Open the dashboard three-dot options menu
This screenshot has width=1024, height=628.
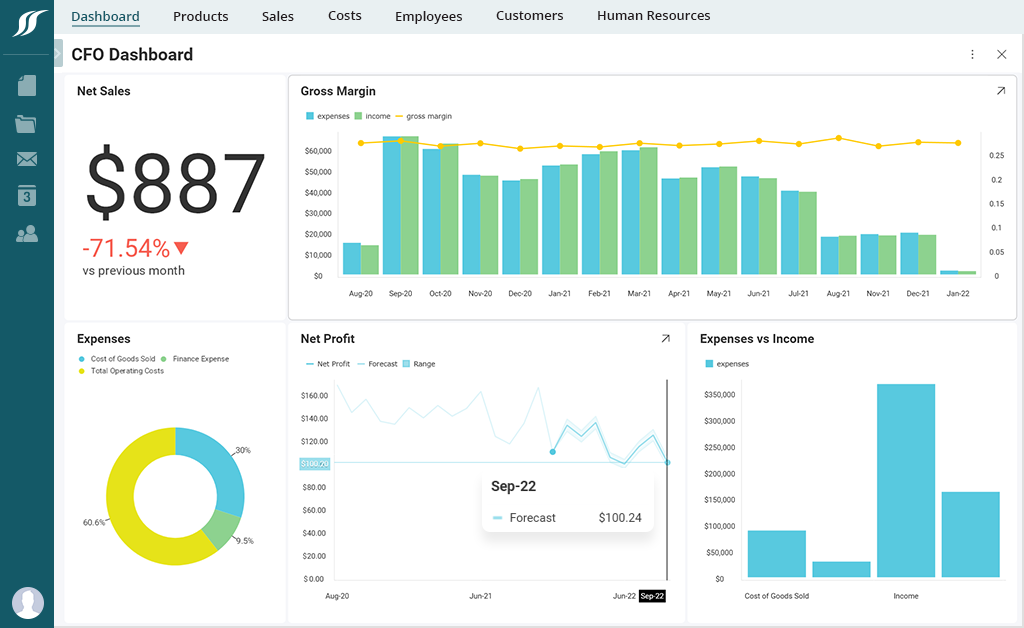972,55
